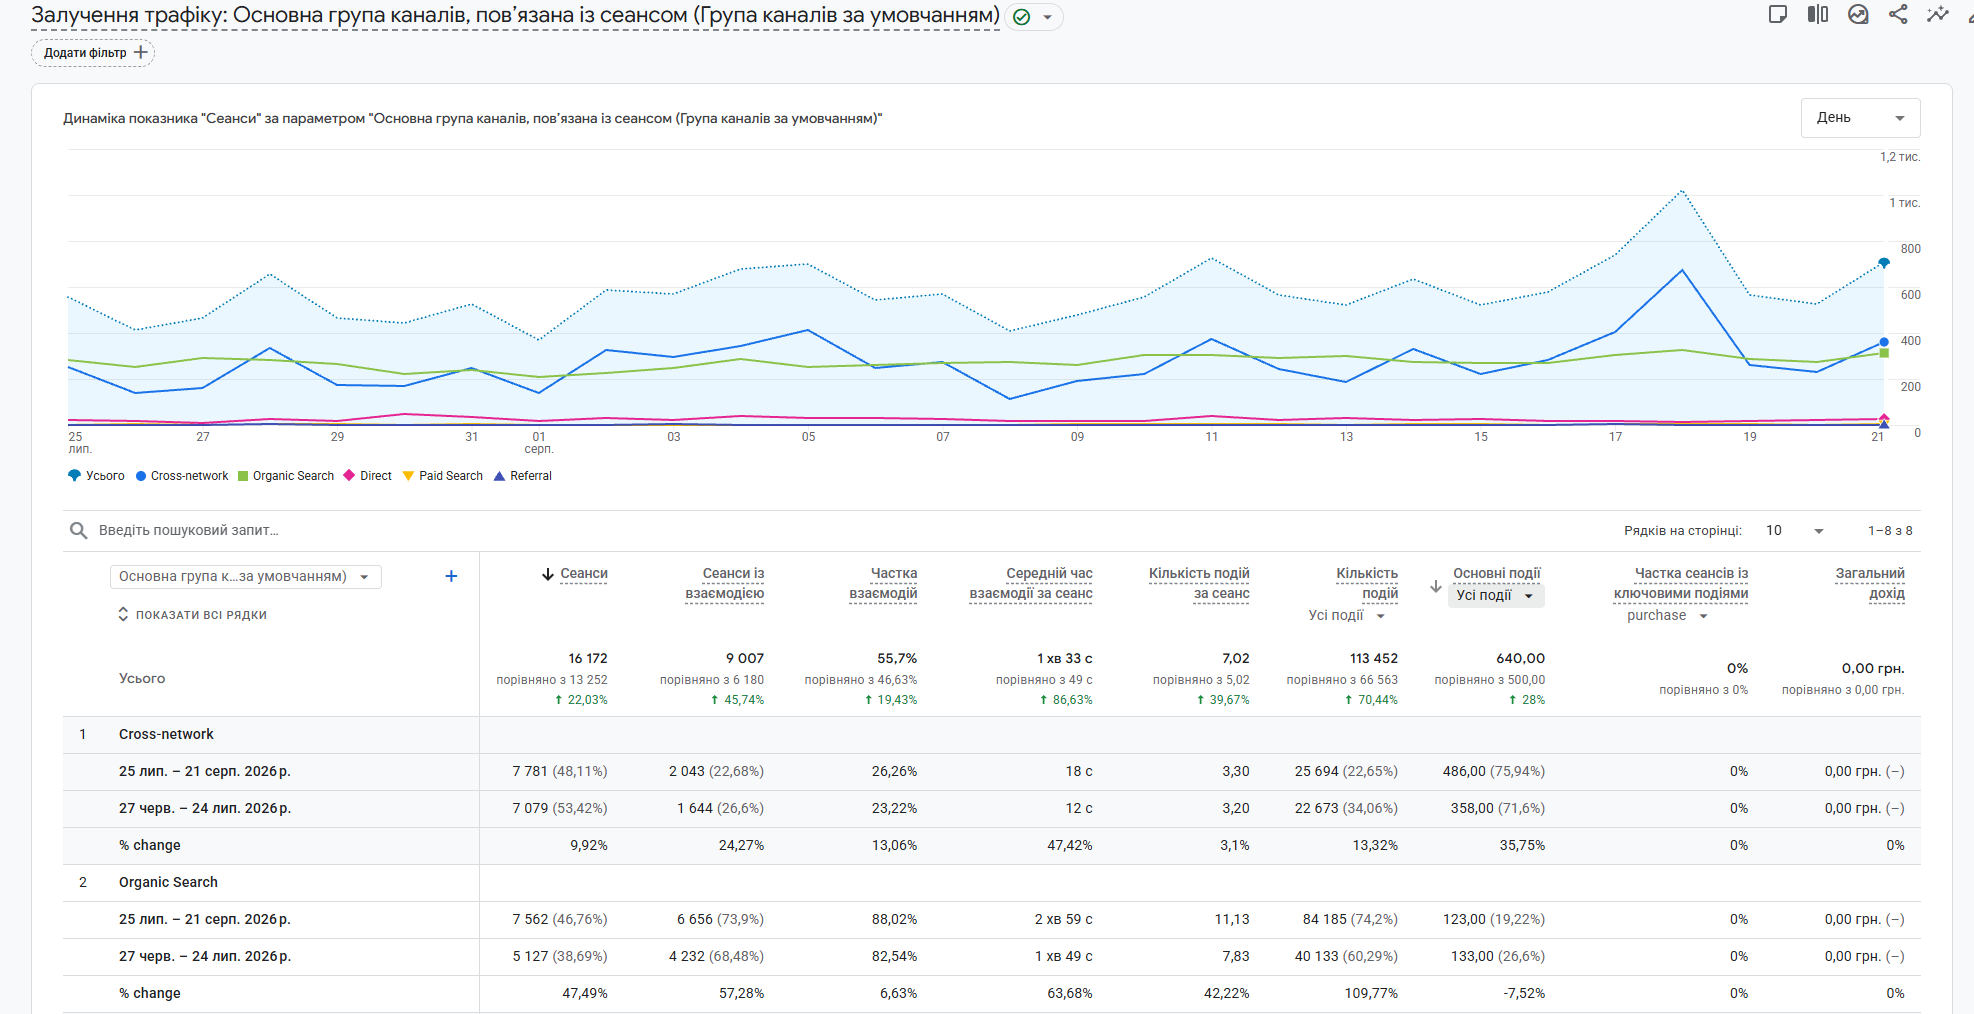
Task: Share this report via share icon
Action: coord(1898,14)
